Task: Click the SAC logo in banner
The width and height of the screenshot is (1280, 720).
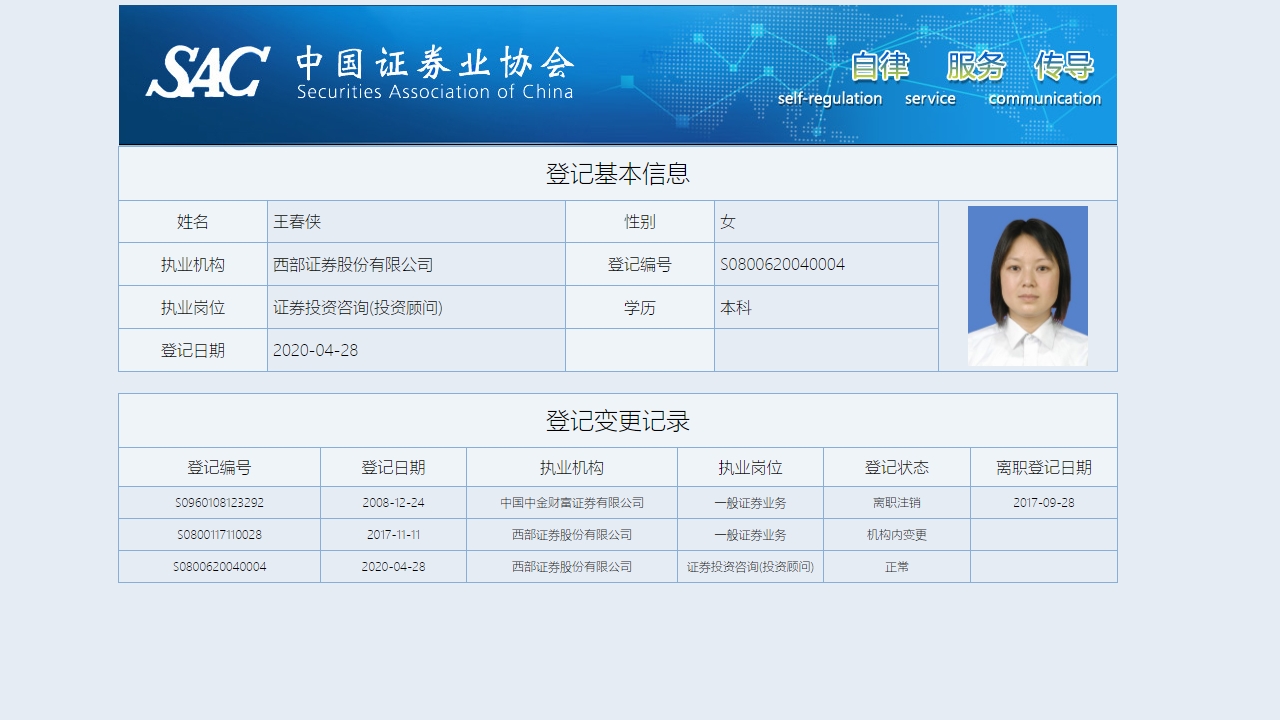Action: (x=208, y=72)
